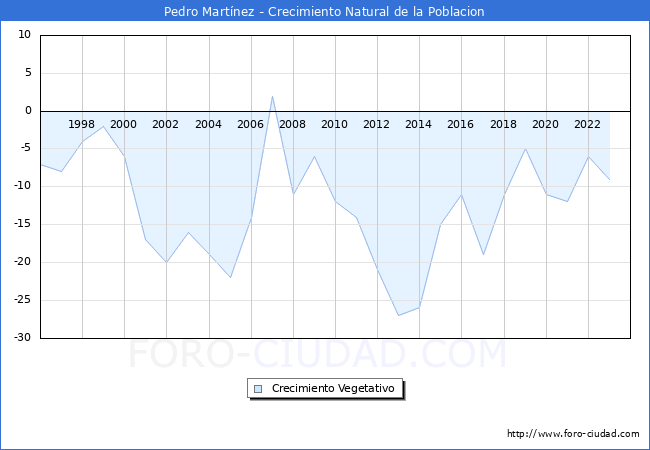
Task: Click the y-axis value -30
Action: point(22,338)
